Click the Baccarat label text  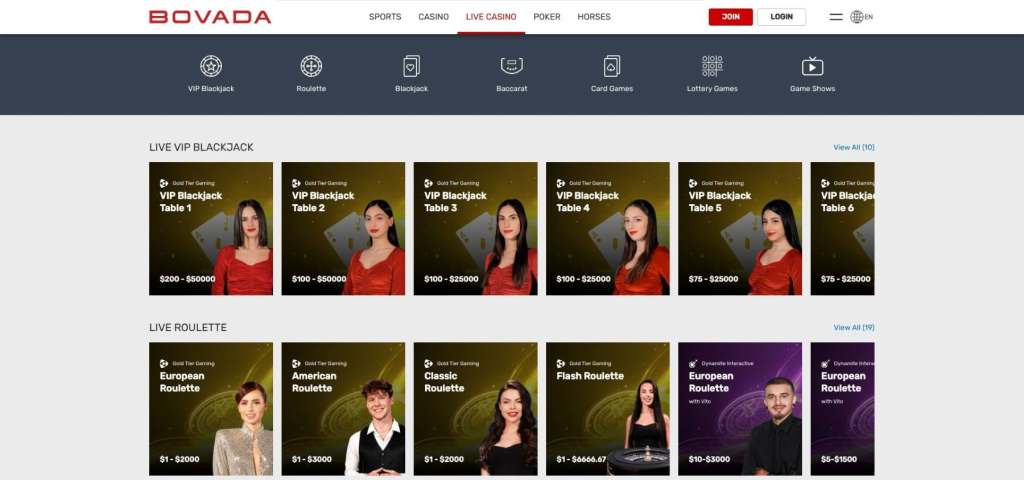(x=512, y=89)
